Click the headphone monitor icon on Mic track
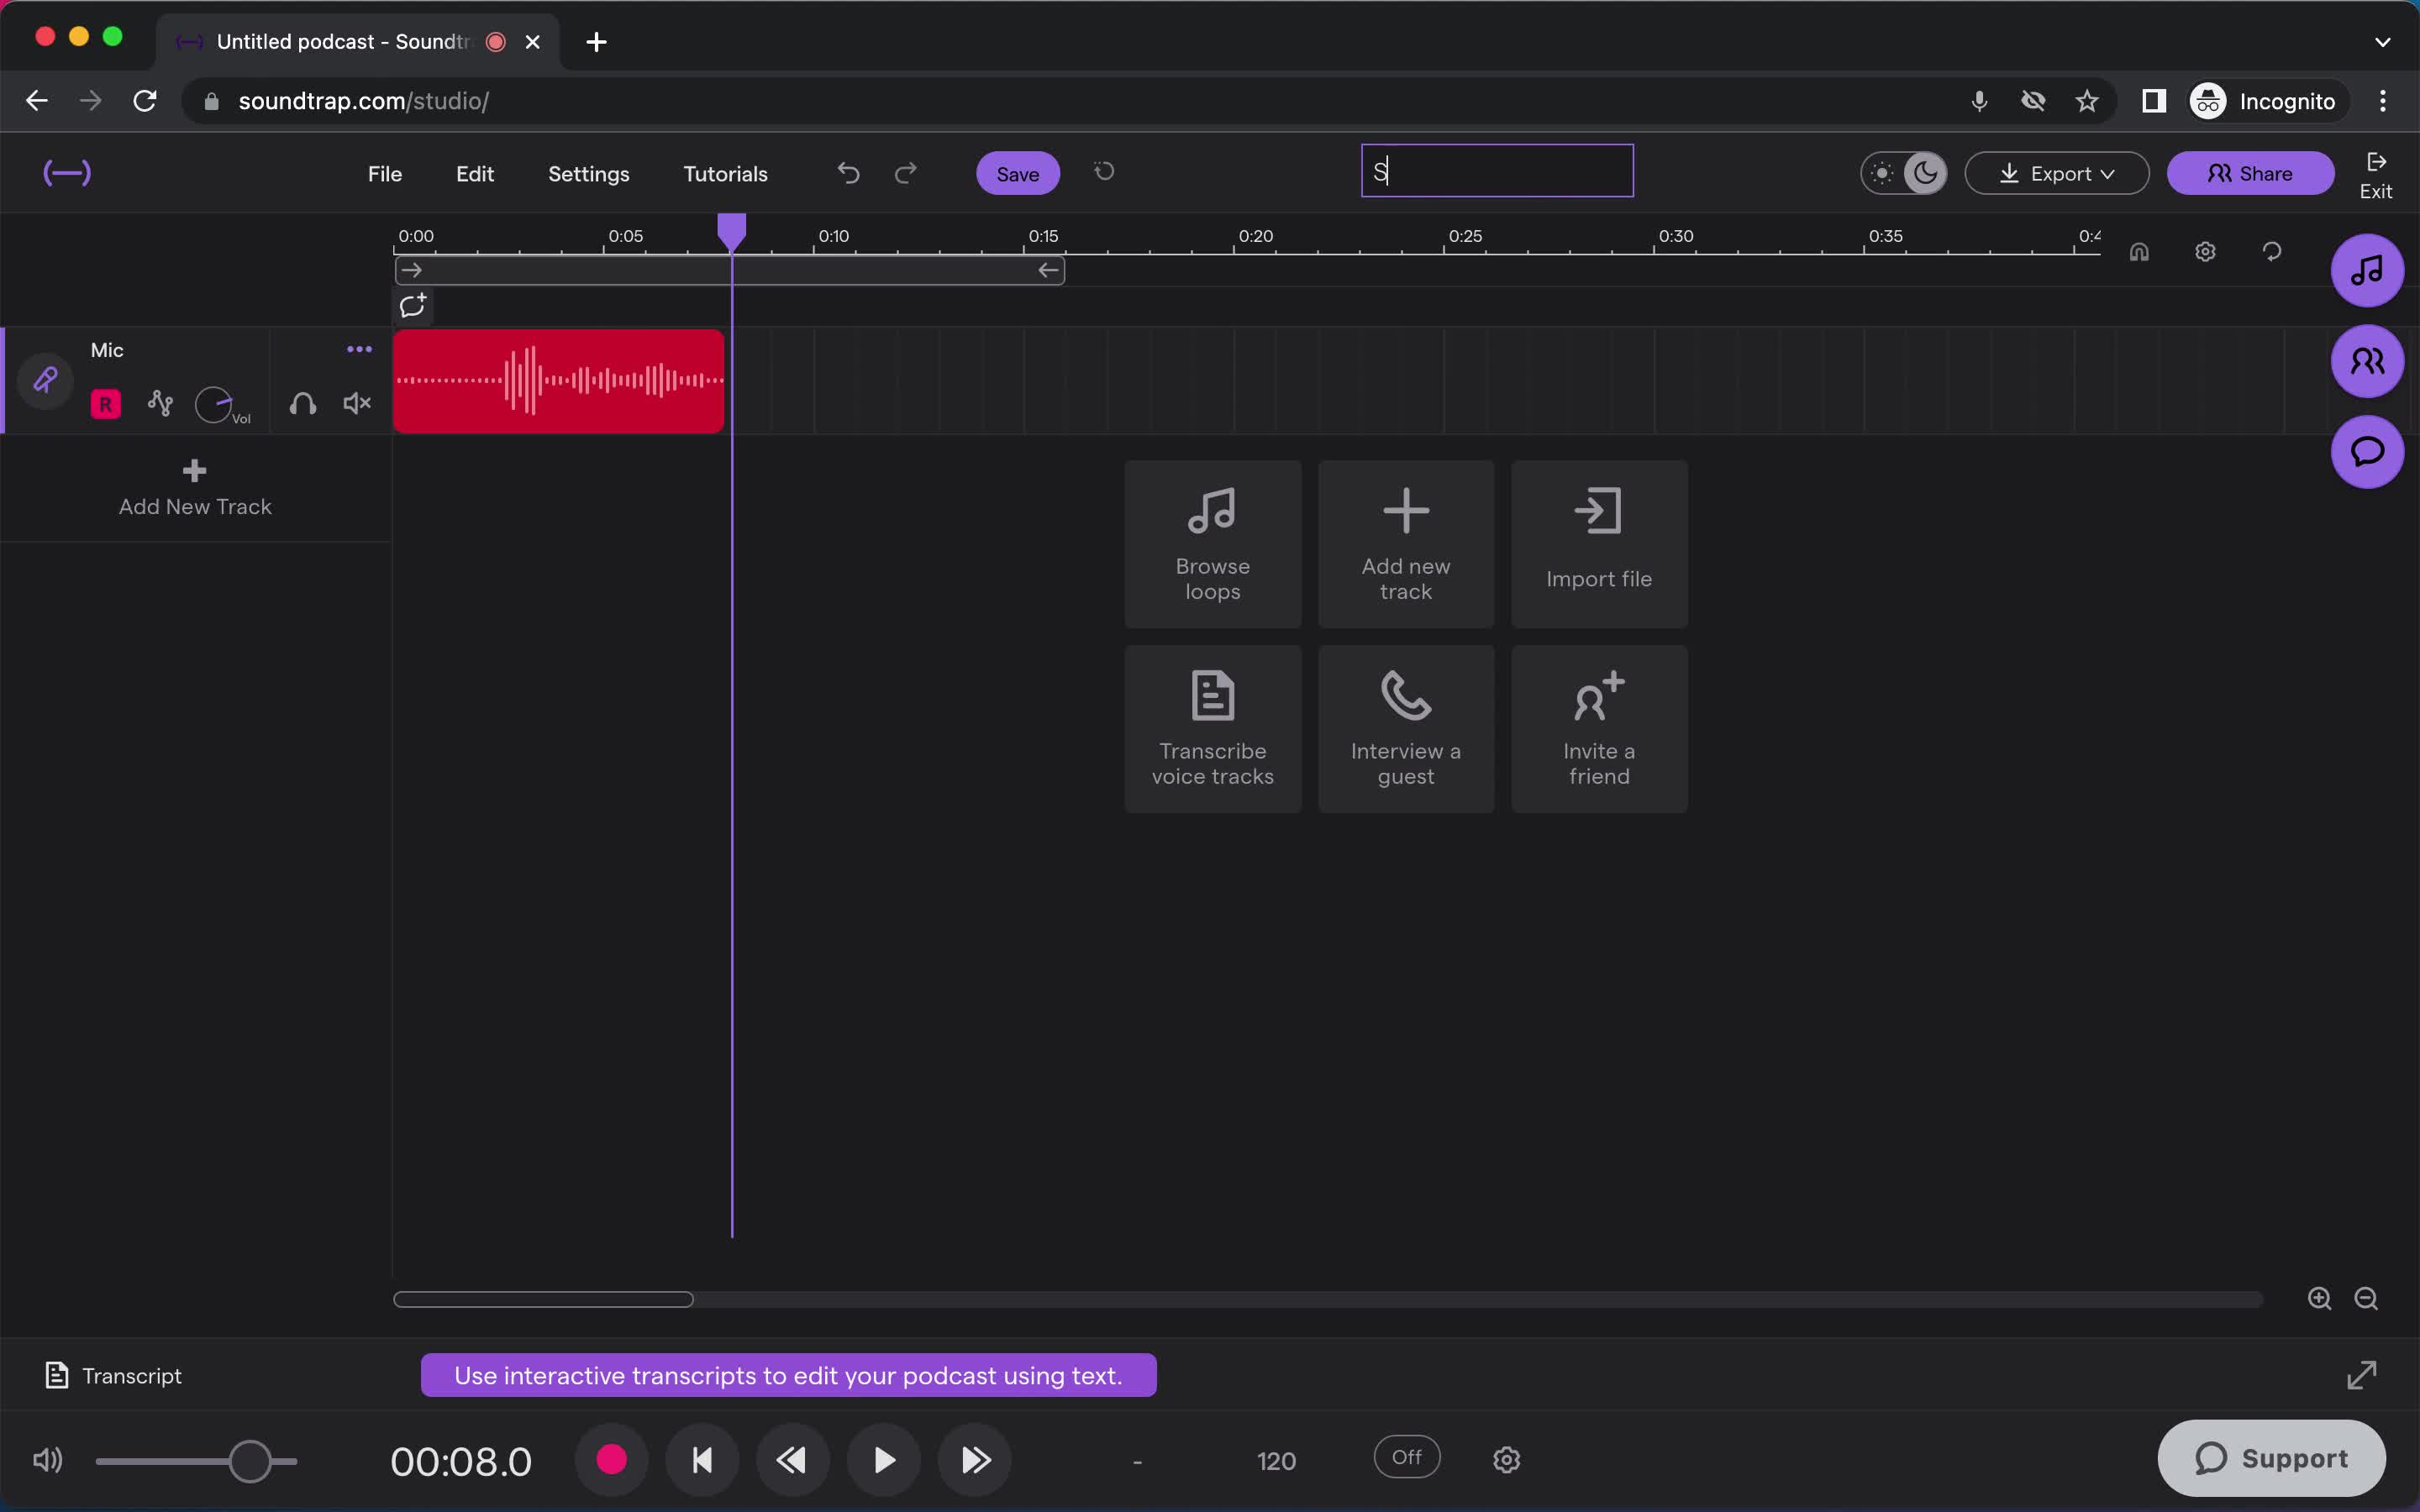This screenshot has height=1512, width=2420. 302,404
